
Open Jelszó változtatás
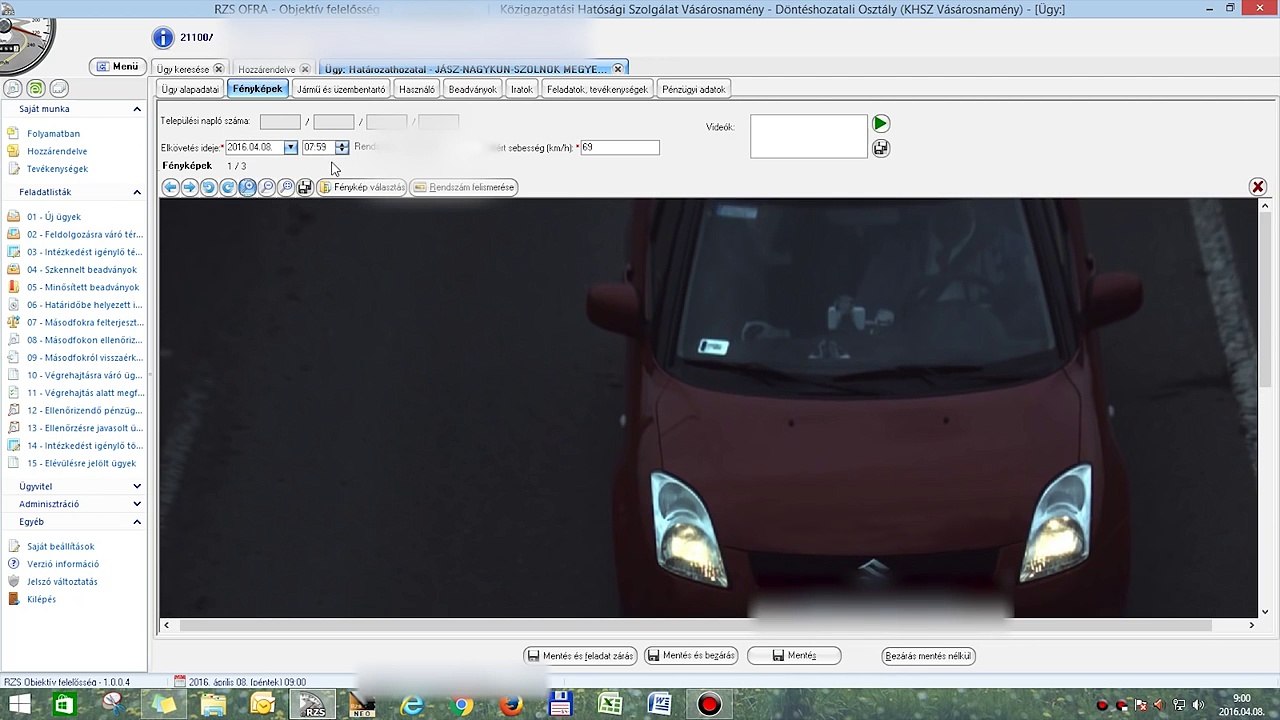coord(62,582)
